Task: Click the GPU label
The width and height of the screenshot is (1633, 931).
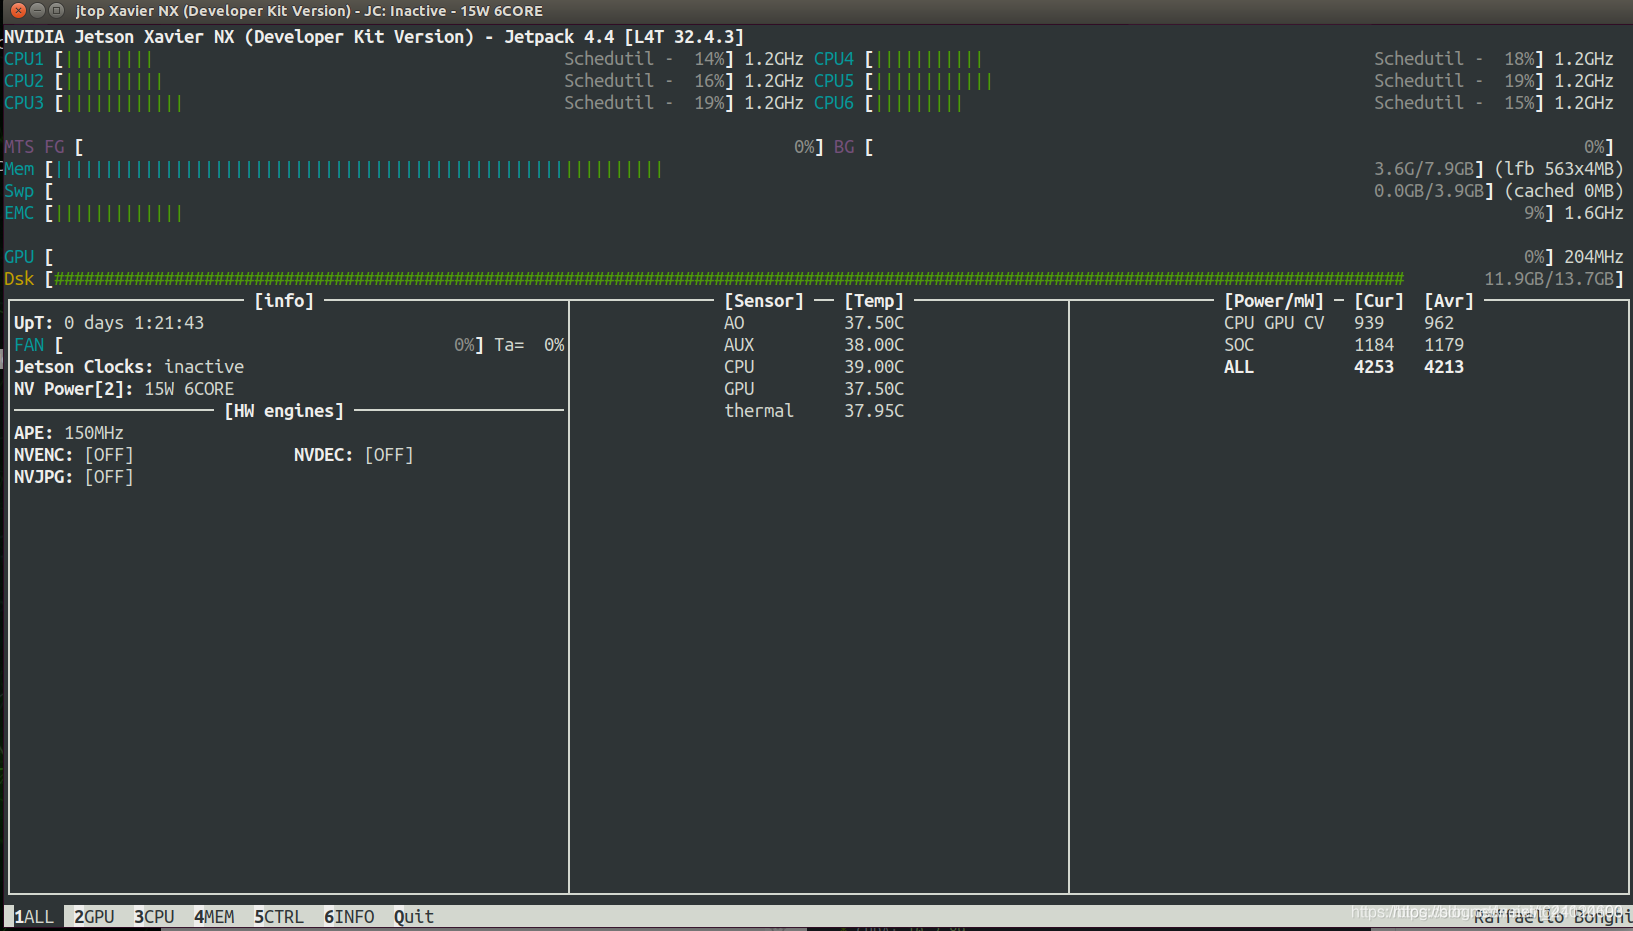Action: click(19, 257)
